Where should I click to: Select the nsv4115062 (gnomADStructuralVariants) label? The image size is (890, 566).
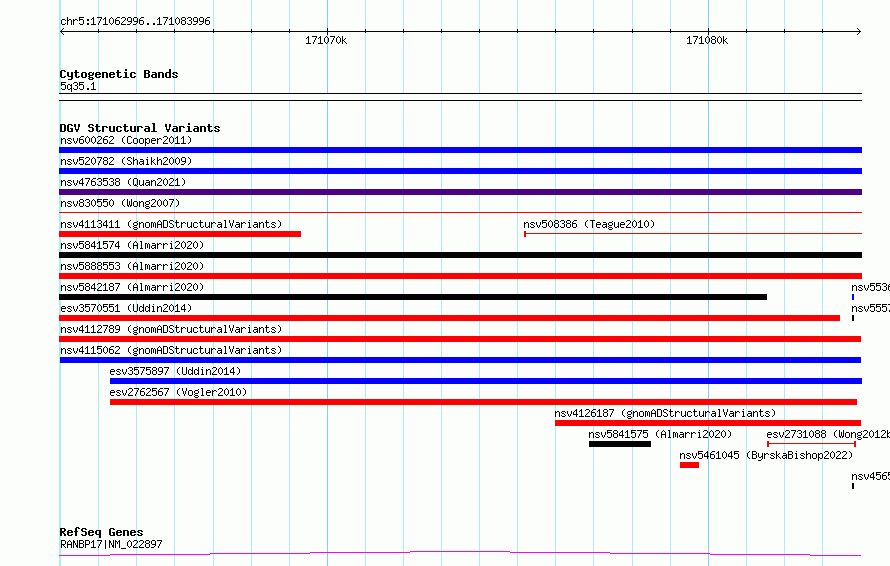171,350
